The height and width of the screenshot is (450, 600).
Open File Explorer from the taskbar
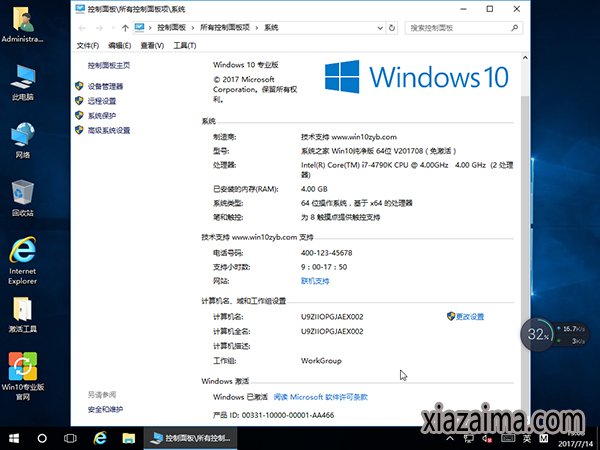[x=129, y=439]
